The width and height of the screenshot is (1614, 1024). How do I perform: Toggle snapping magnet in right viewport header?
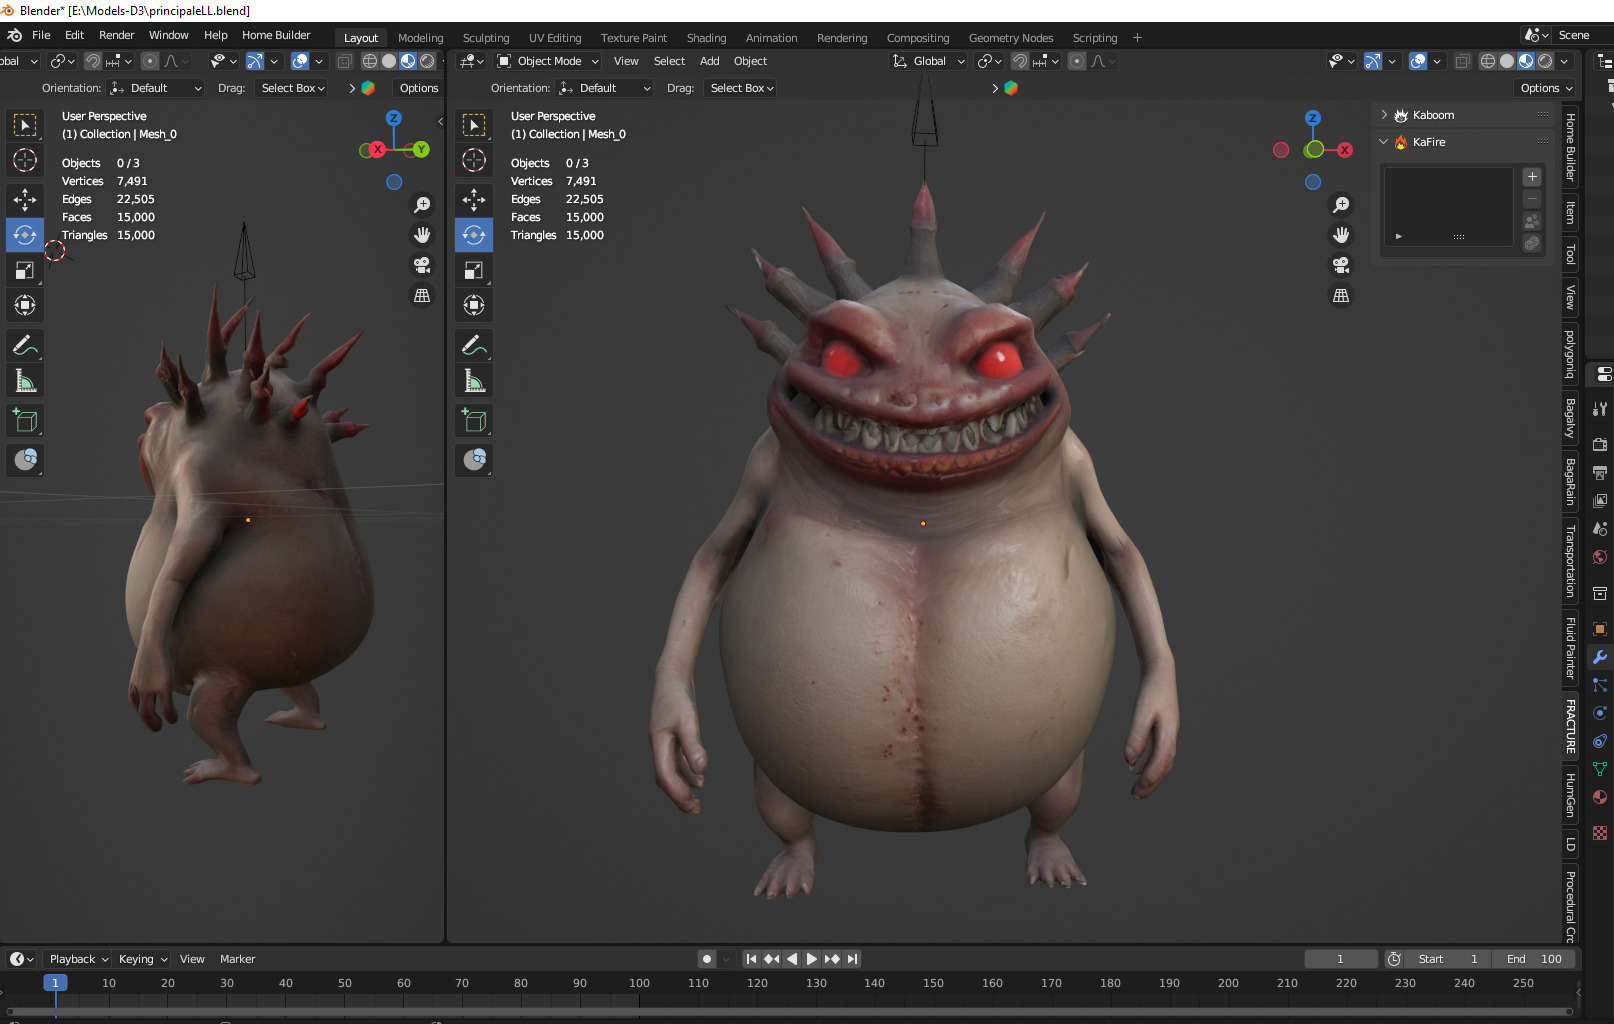1019,61
